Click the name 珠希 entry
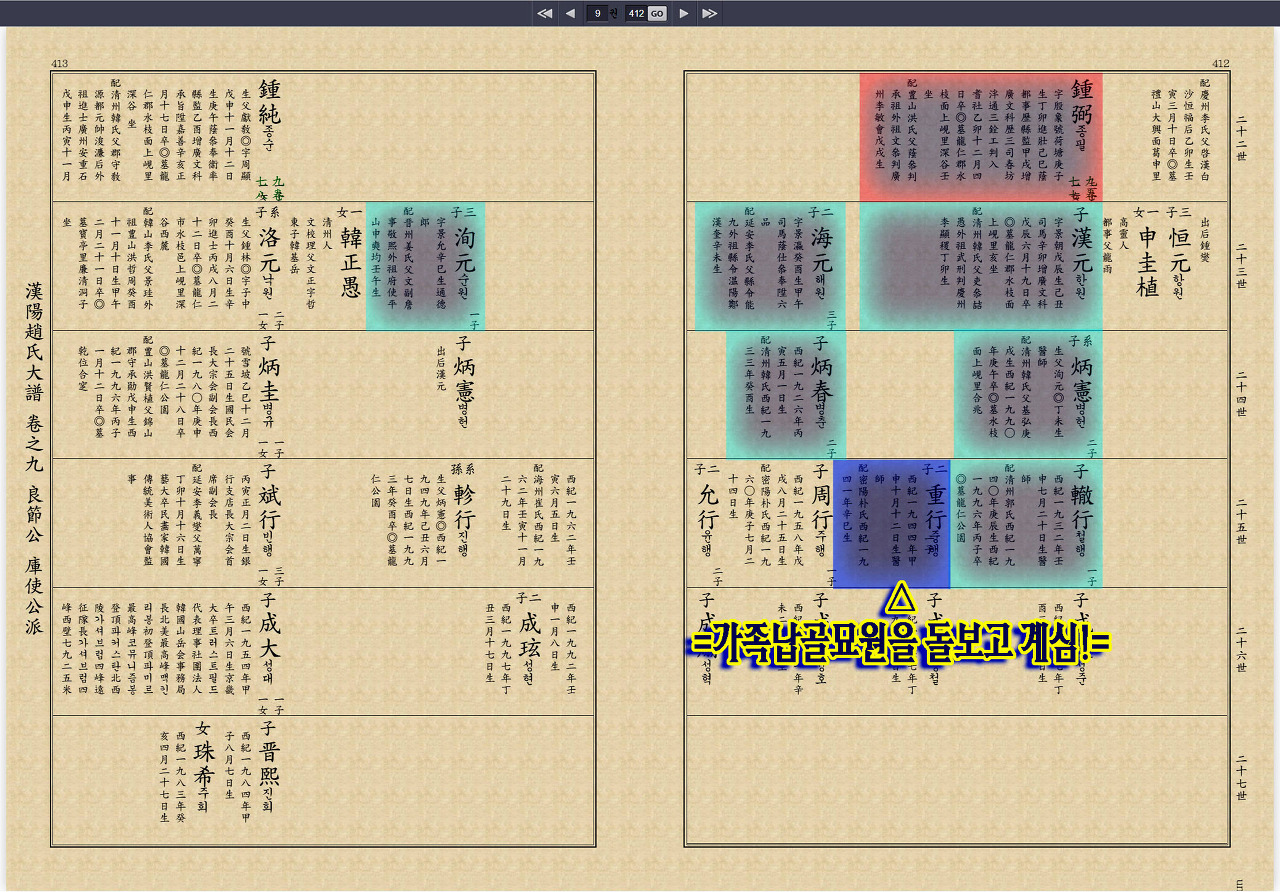1280x892 pixels. pos(205,764)
